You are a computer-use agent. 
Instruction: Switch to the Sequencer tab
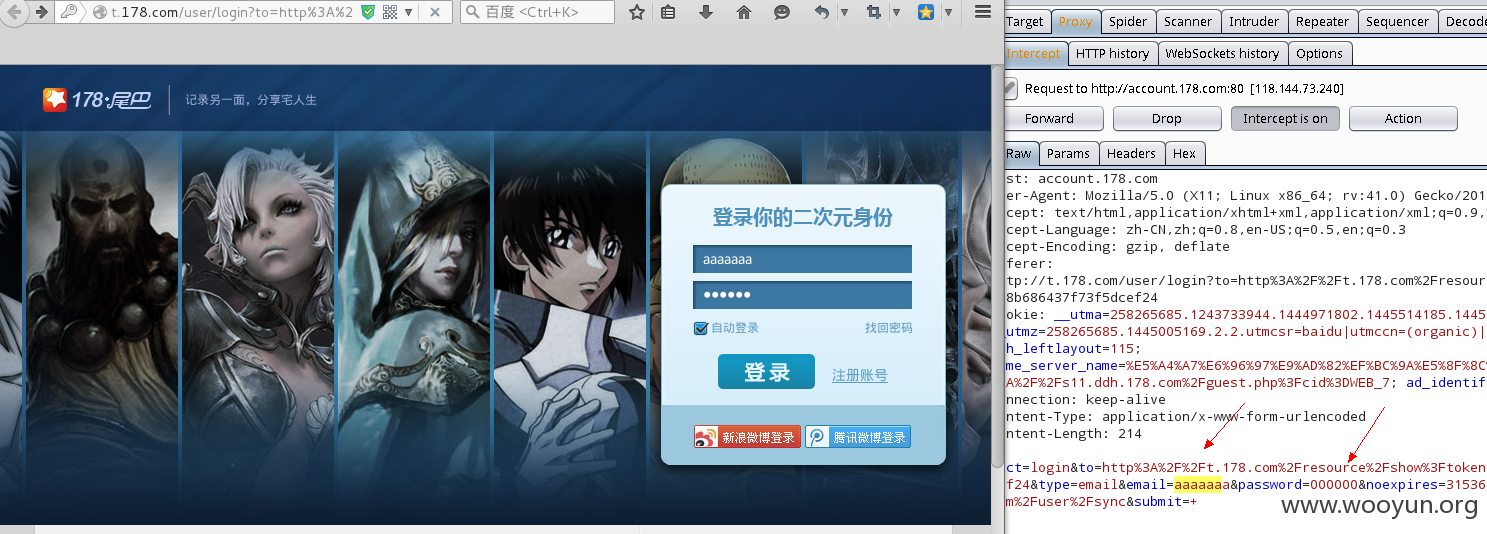pyautogui.click(x=1398, y=21)
